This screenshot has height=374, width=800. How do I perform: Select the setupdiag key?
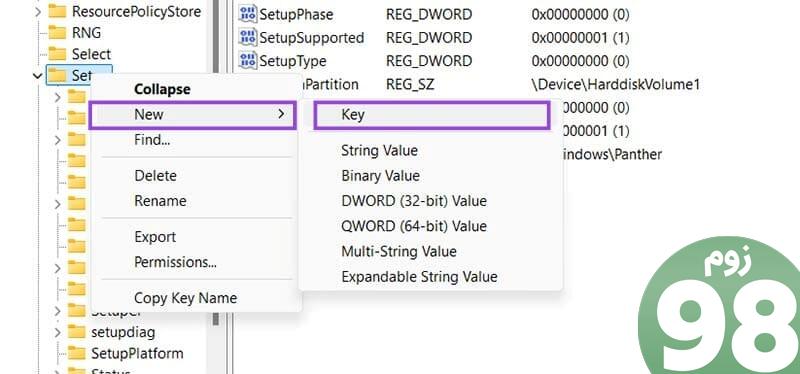tap(123, 333)
